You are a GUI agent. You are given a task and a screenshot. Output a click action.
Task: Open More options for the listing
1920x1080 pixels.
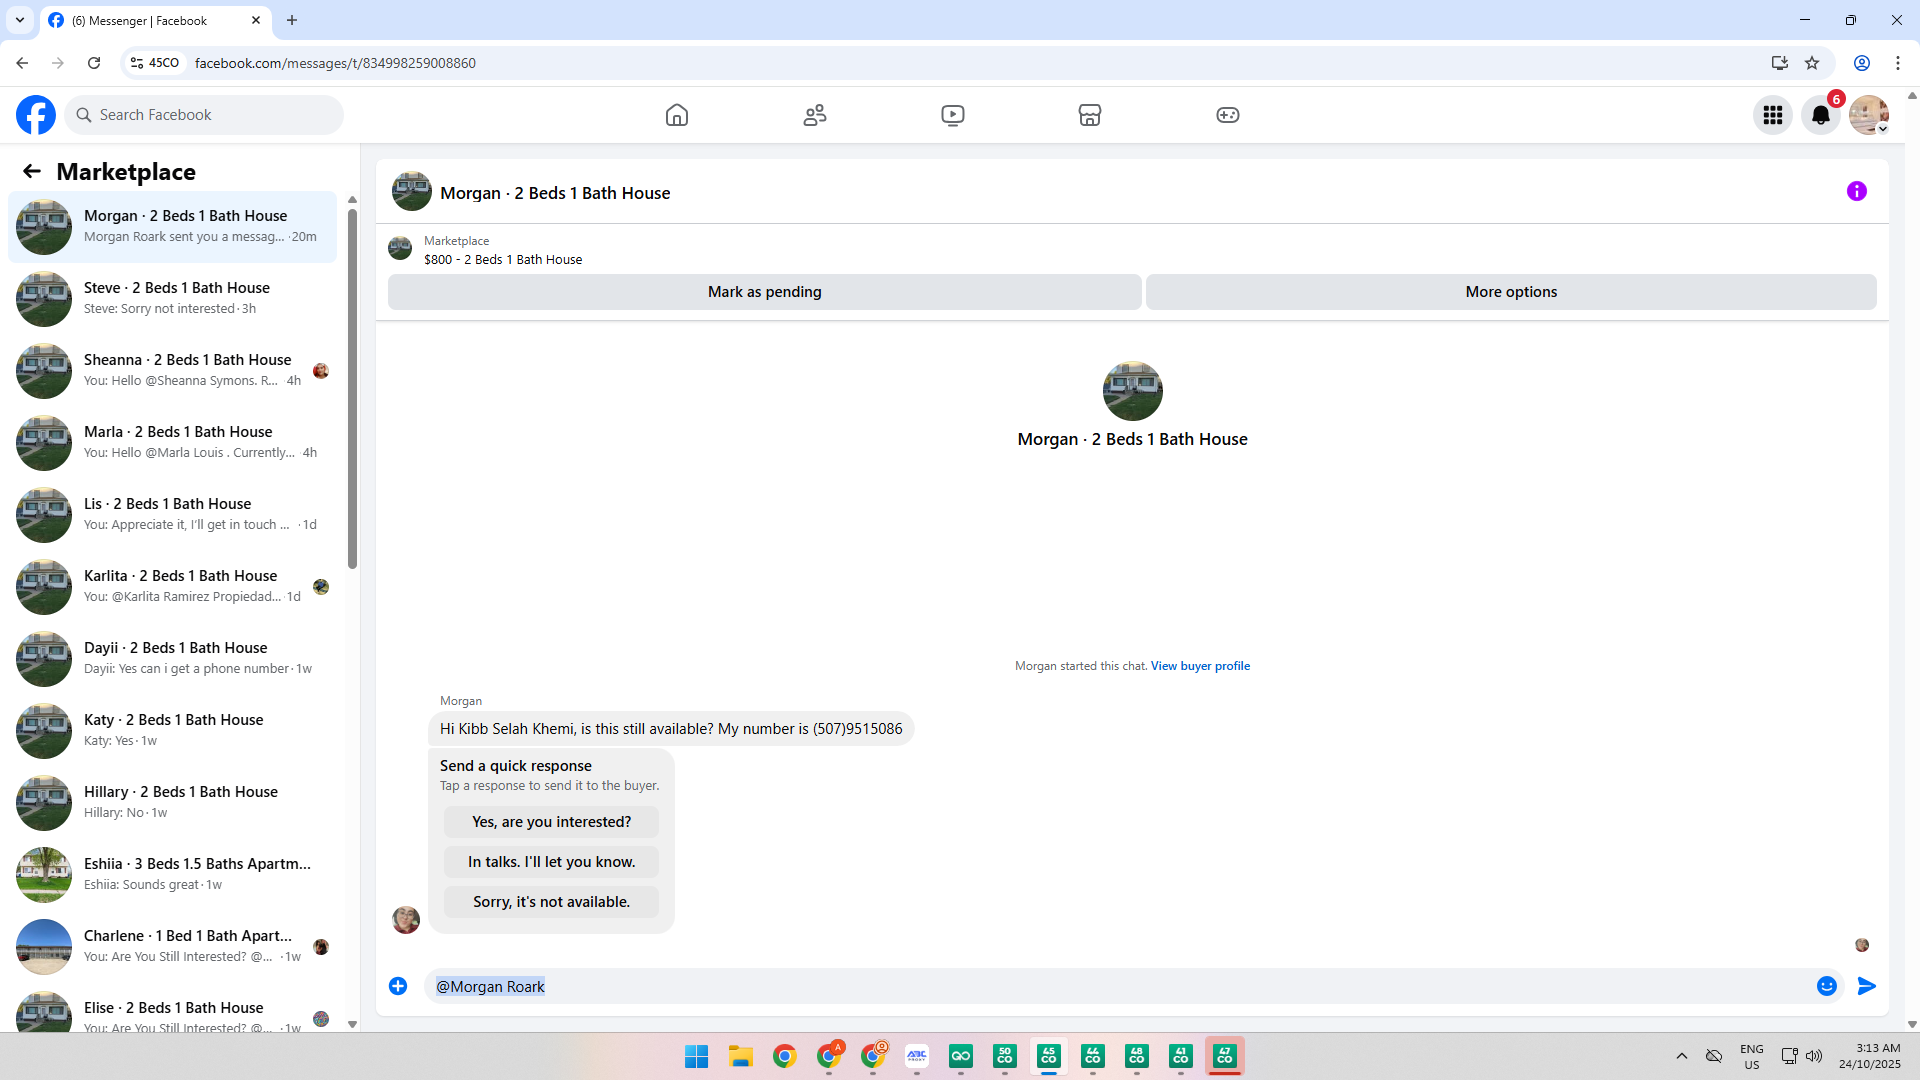(x=1511, y=292)
